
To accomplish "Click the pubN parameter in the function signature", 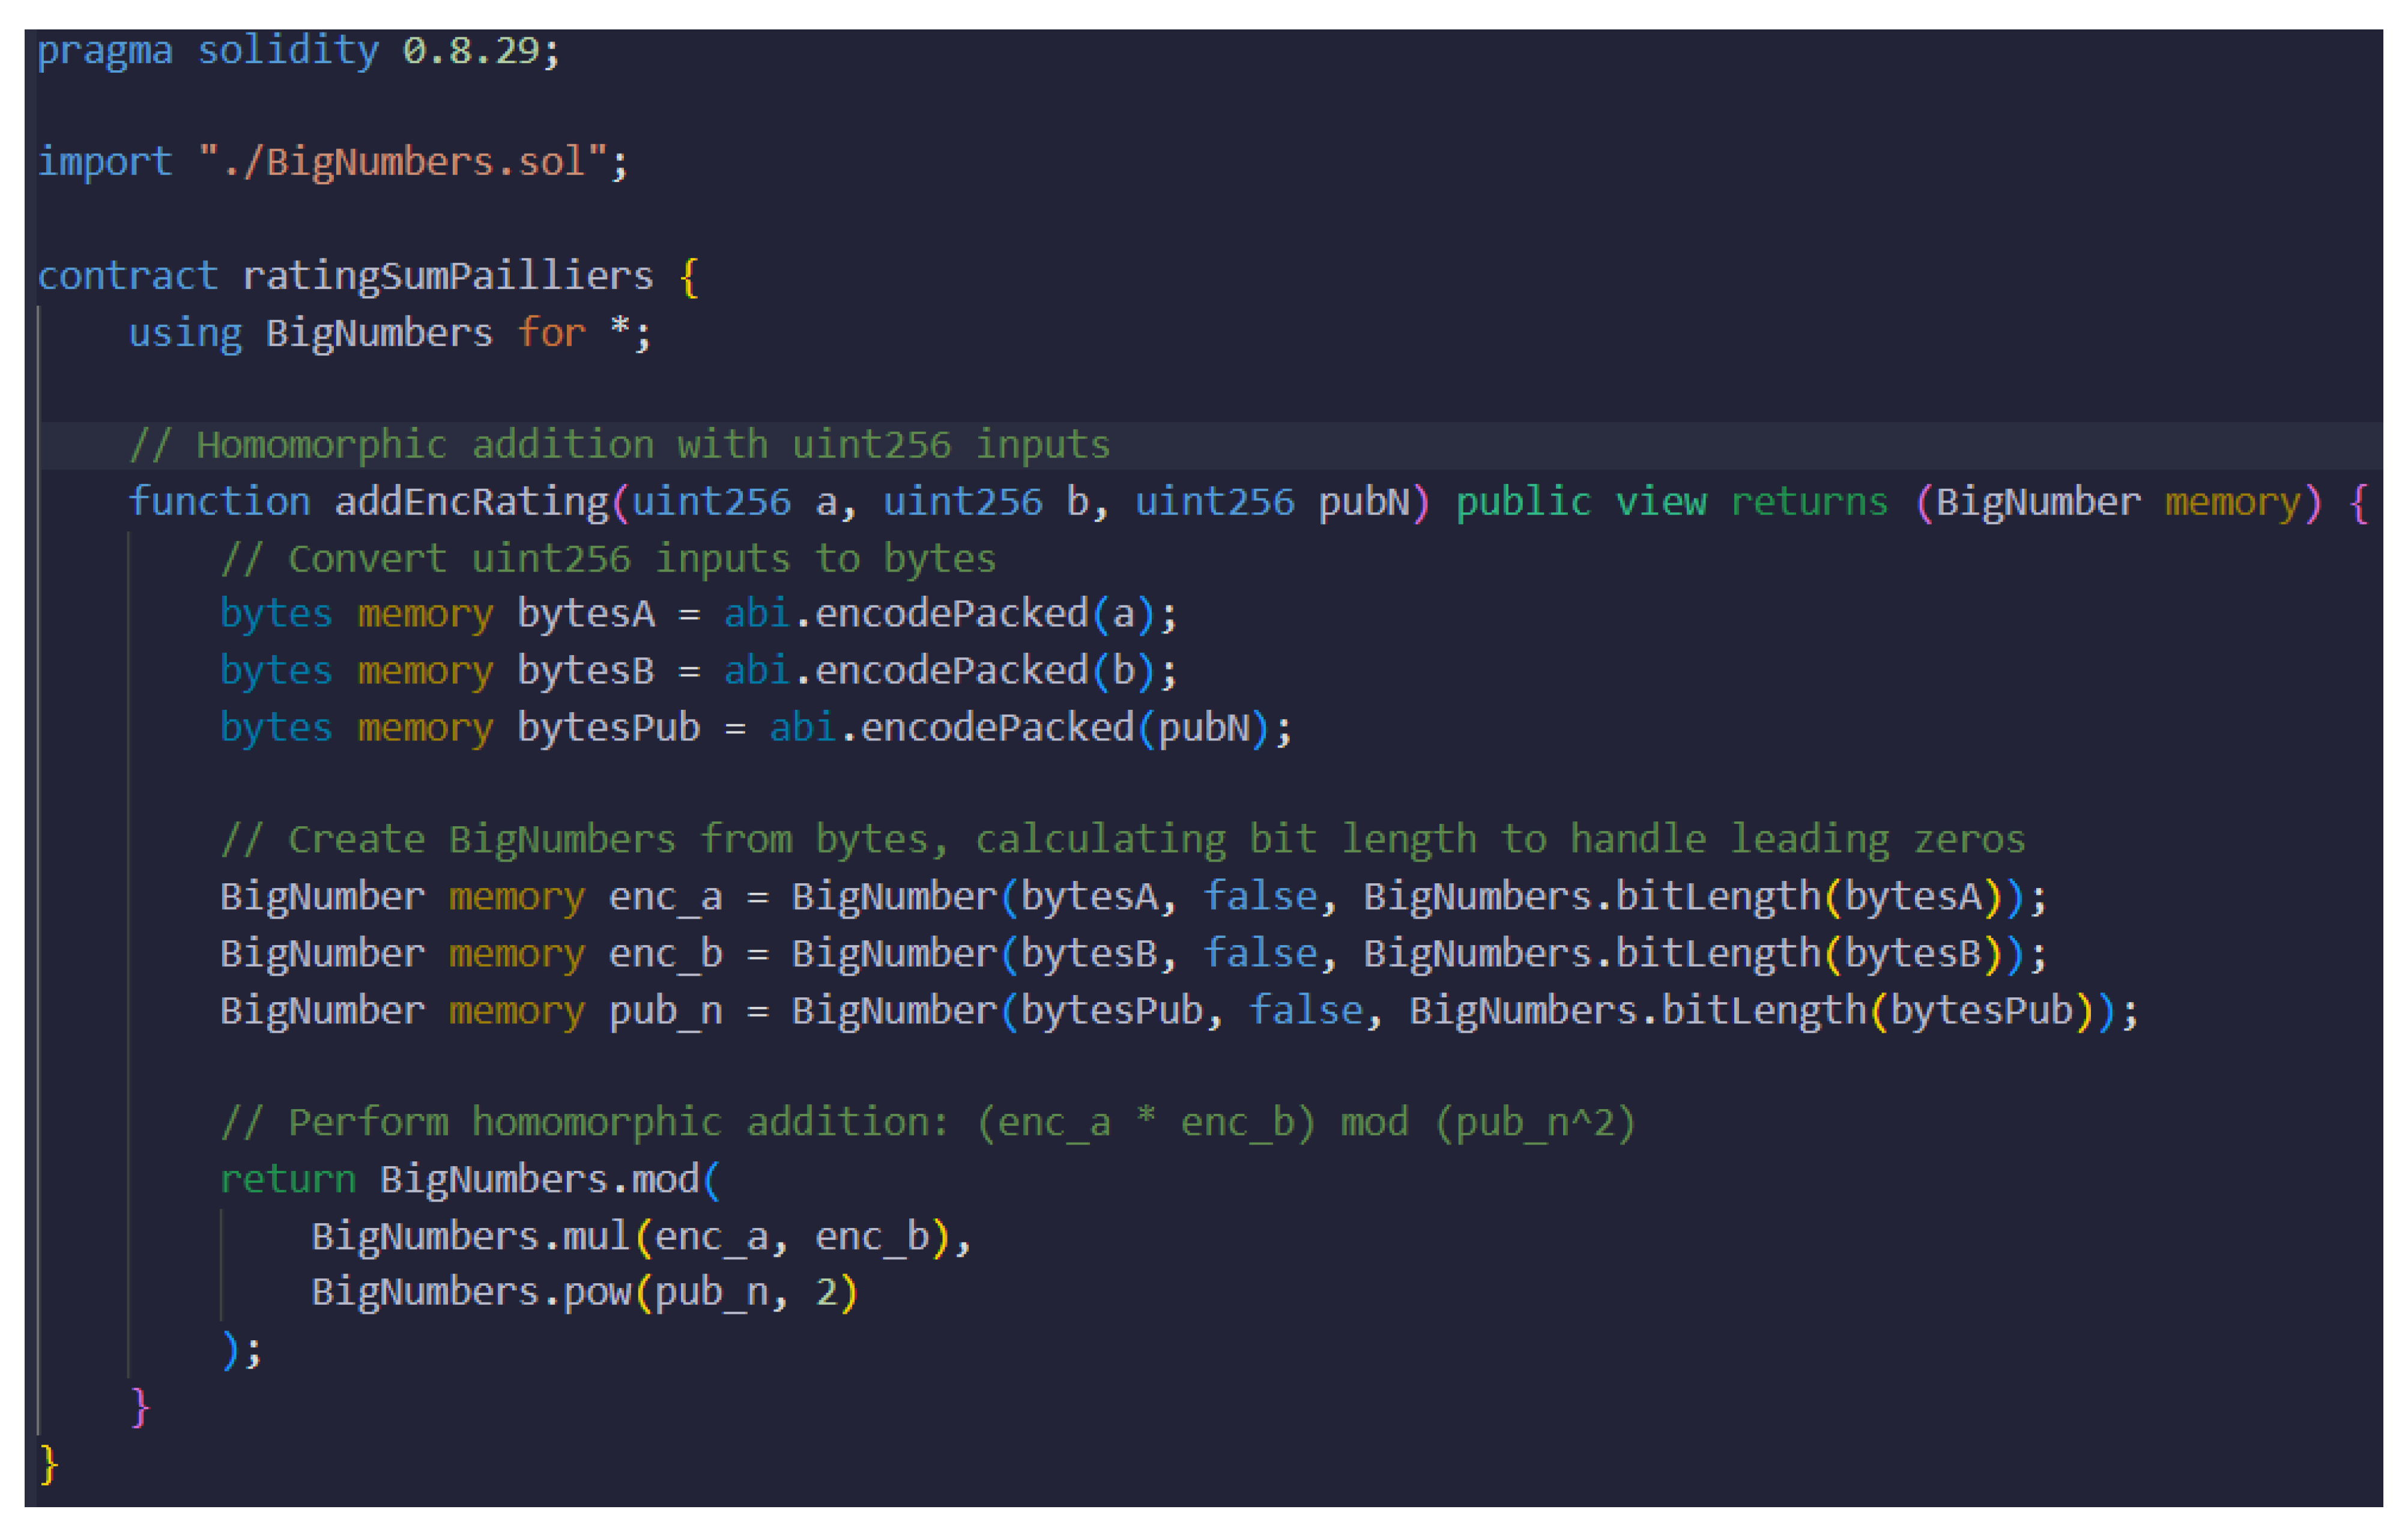I will [x=1364, y=502].
